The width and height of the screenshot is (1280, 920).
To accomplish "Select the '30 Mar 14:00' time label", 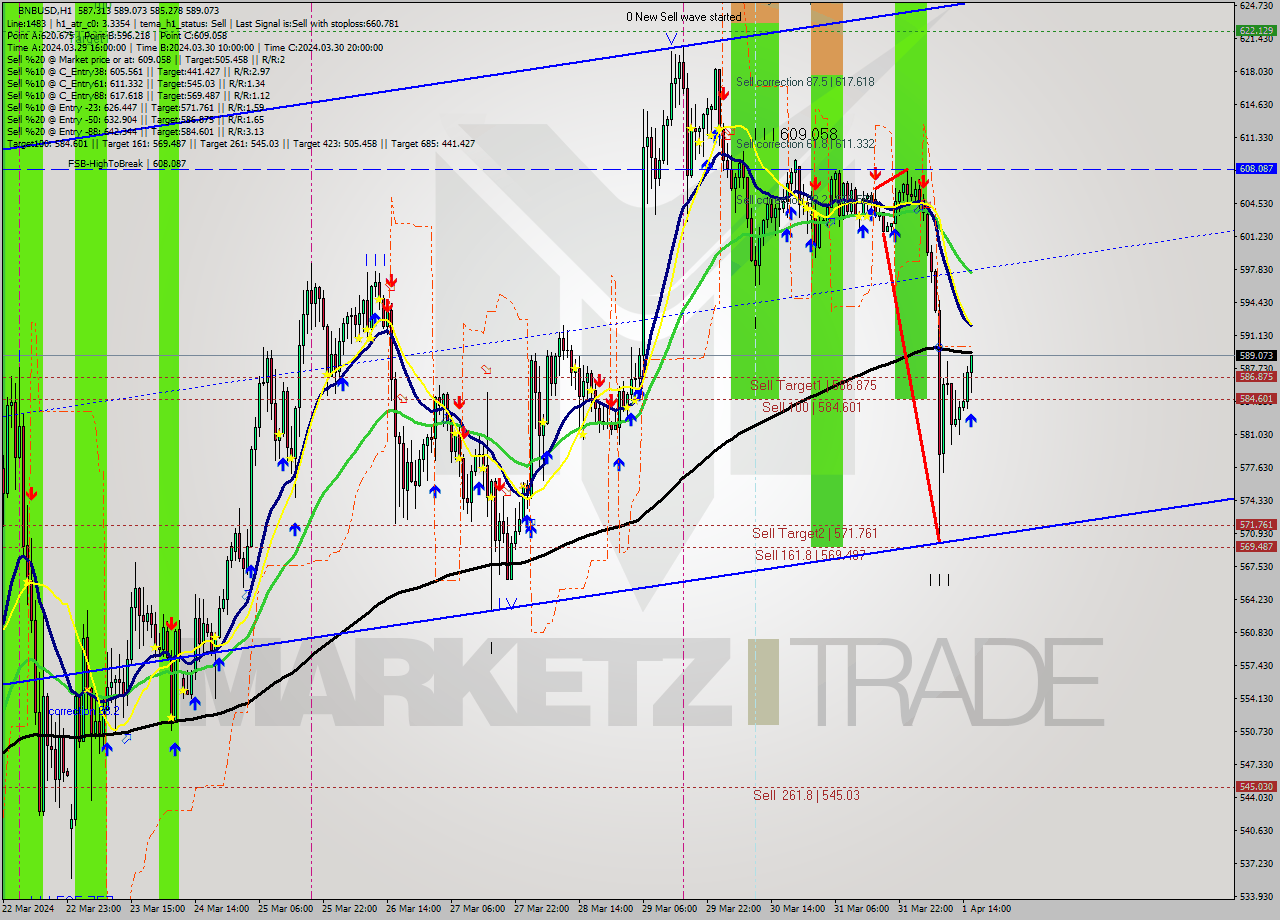I will 797,909.
